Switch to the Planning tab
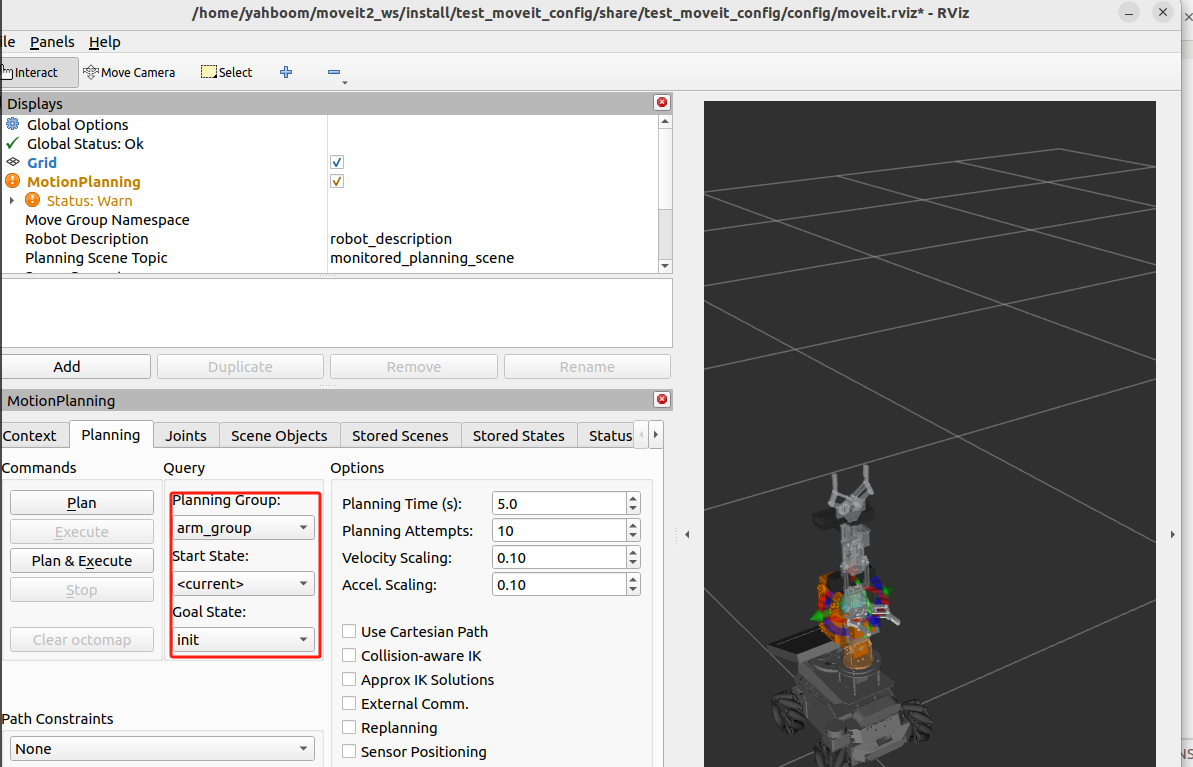The height and width of the screenshot is (767, 1193). click(x=111, y=434)
